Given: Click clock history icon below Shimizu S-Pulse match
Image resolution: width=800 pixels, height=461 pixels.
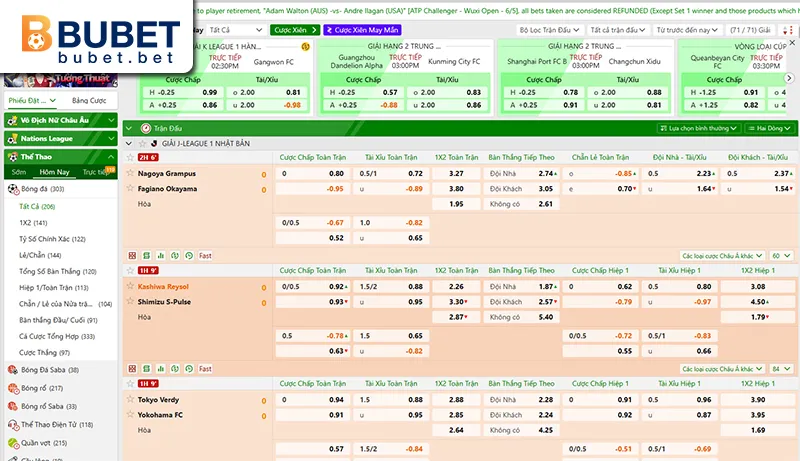Looking at the screenshot, I should (189, 369).
